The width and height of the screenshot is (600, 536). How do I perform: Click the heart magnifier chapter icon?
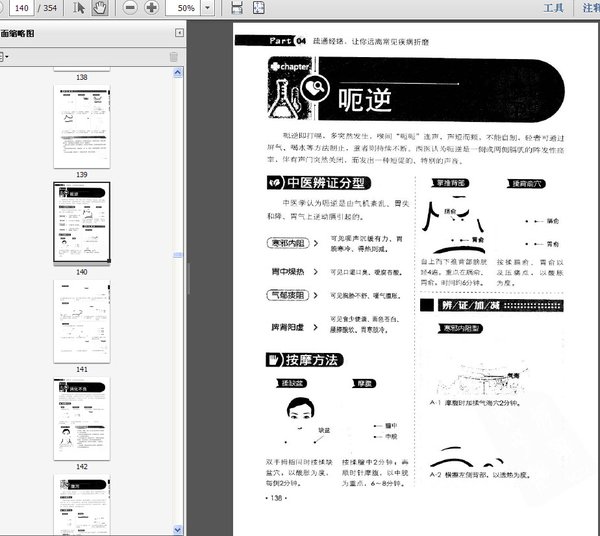pyautogui.click(x=315, y=88)
